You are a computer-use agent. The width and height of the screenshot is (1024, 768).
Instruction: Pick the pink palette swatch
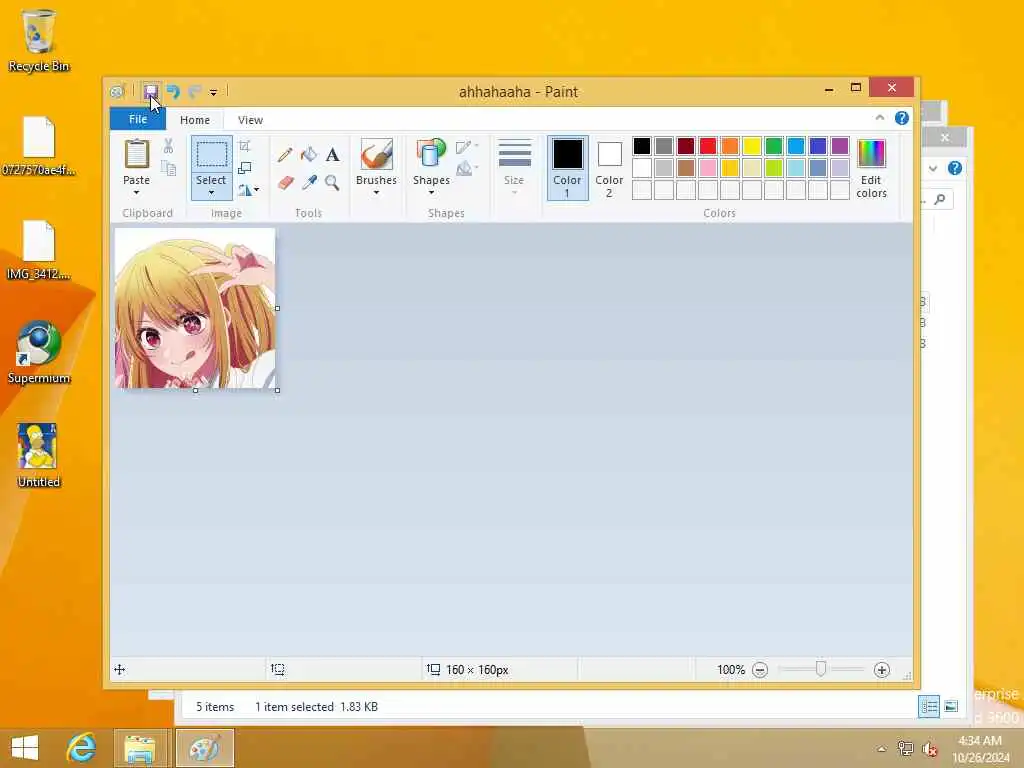(x=708, y=168)
